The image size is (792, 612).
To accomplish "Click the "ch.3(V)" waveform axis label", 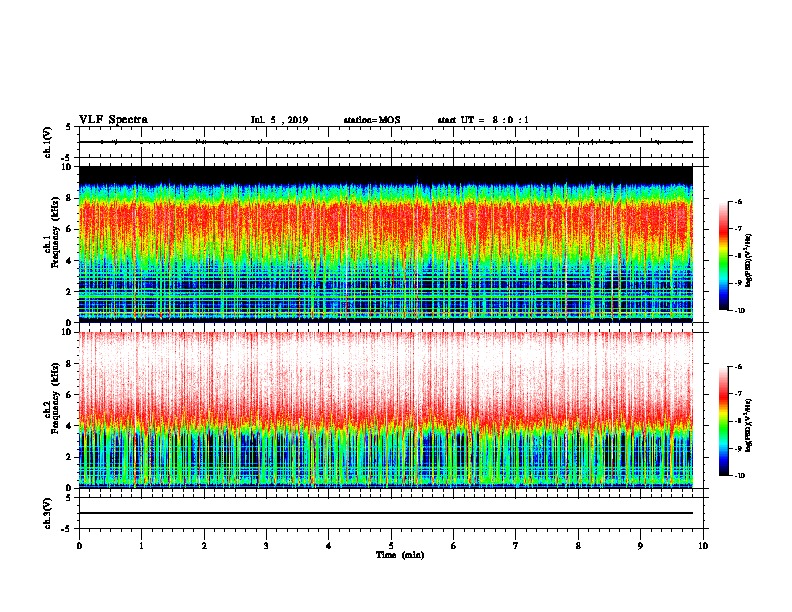I will [48, 513].
